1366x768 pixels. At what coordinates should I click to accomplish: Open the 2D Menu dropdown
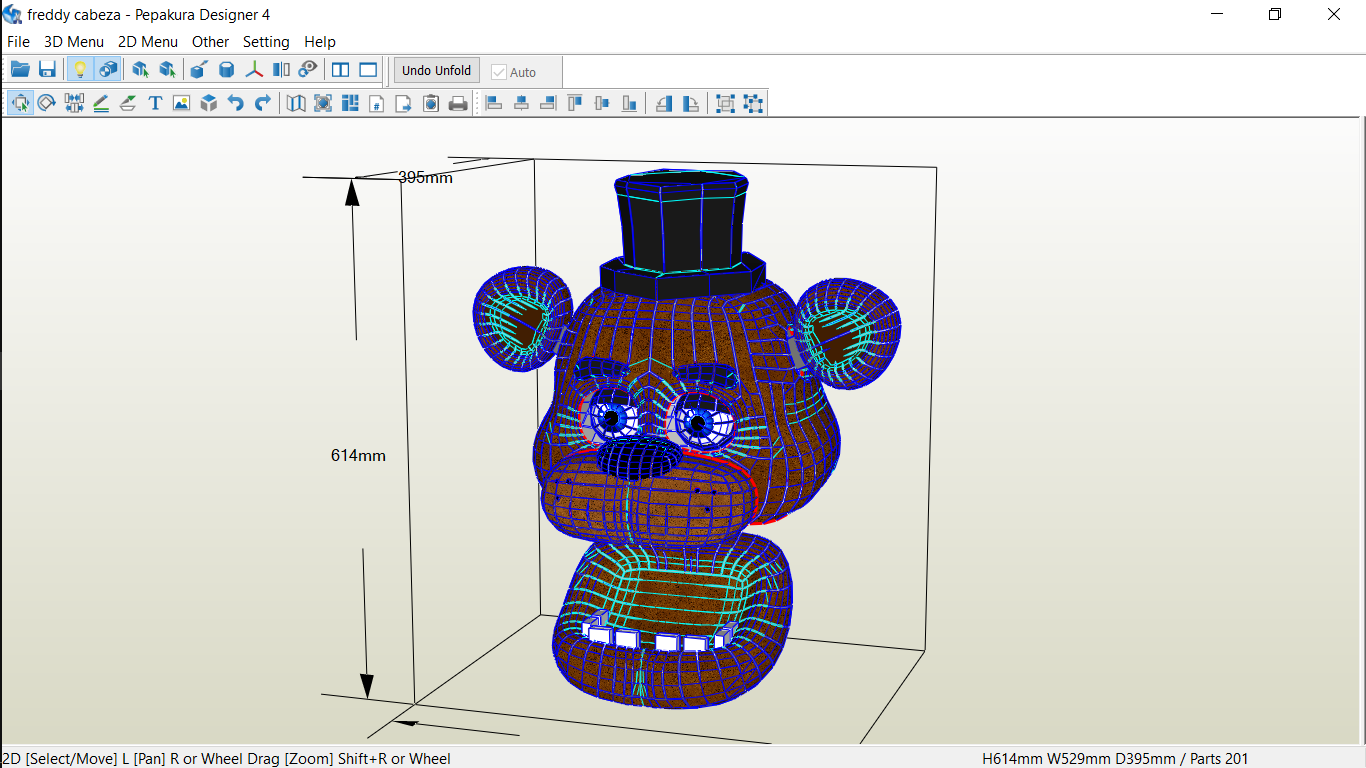(x=148, y=42)
